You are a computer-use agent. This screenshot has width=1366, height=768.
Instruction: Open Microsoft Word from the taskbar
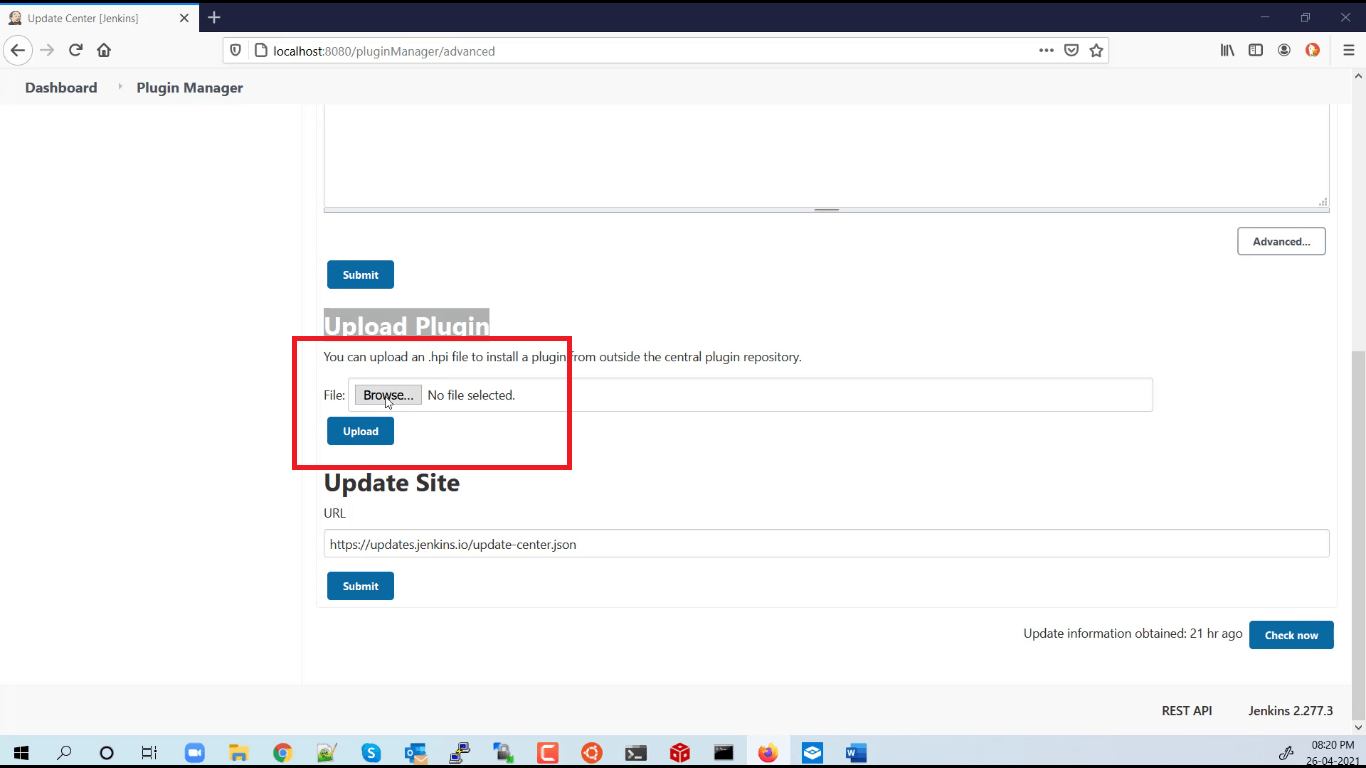(855, 752)
